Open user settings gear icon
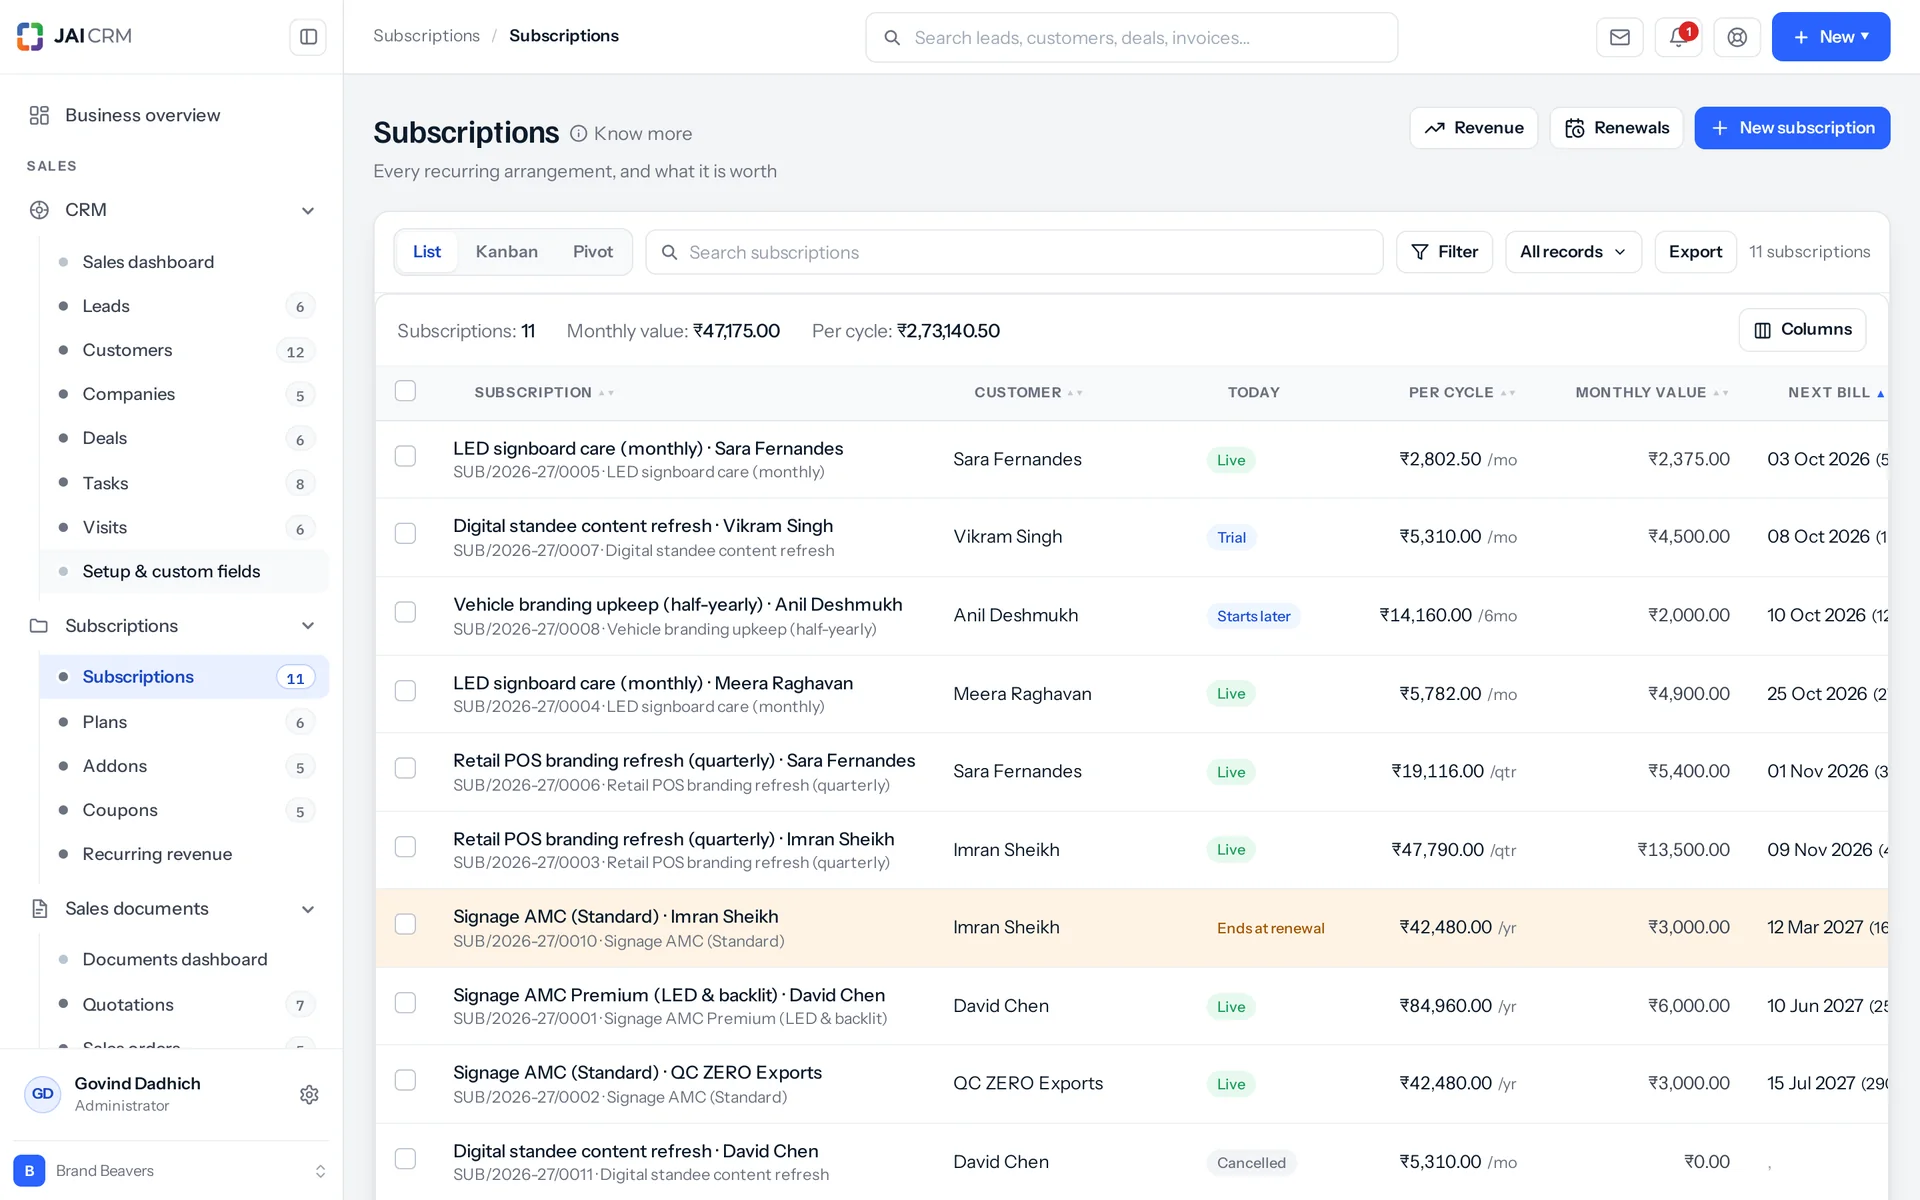Viewport: 1920px width, 1200px height. pyautogui.click(x=309, y=1094)
